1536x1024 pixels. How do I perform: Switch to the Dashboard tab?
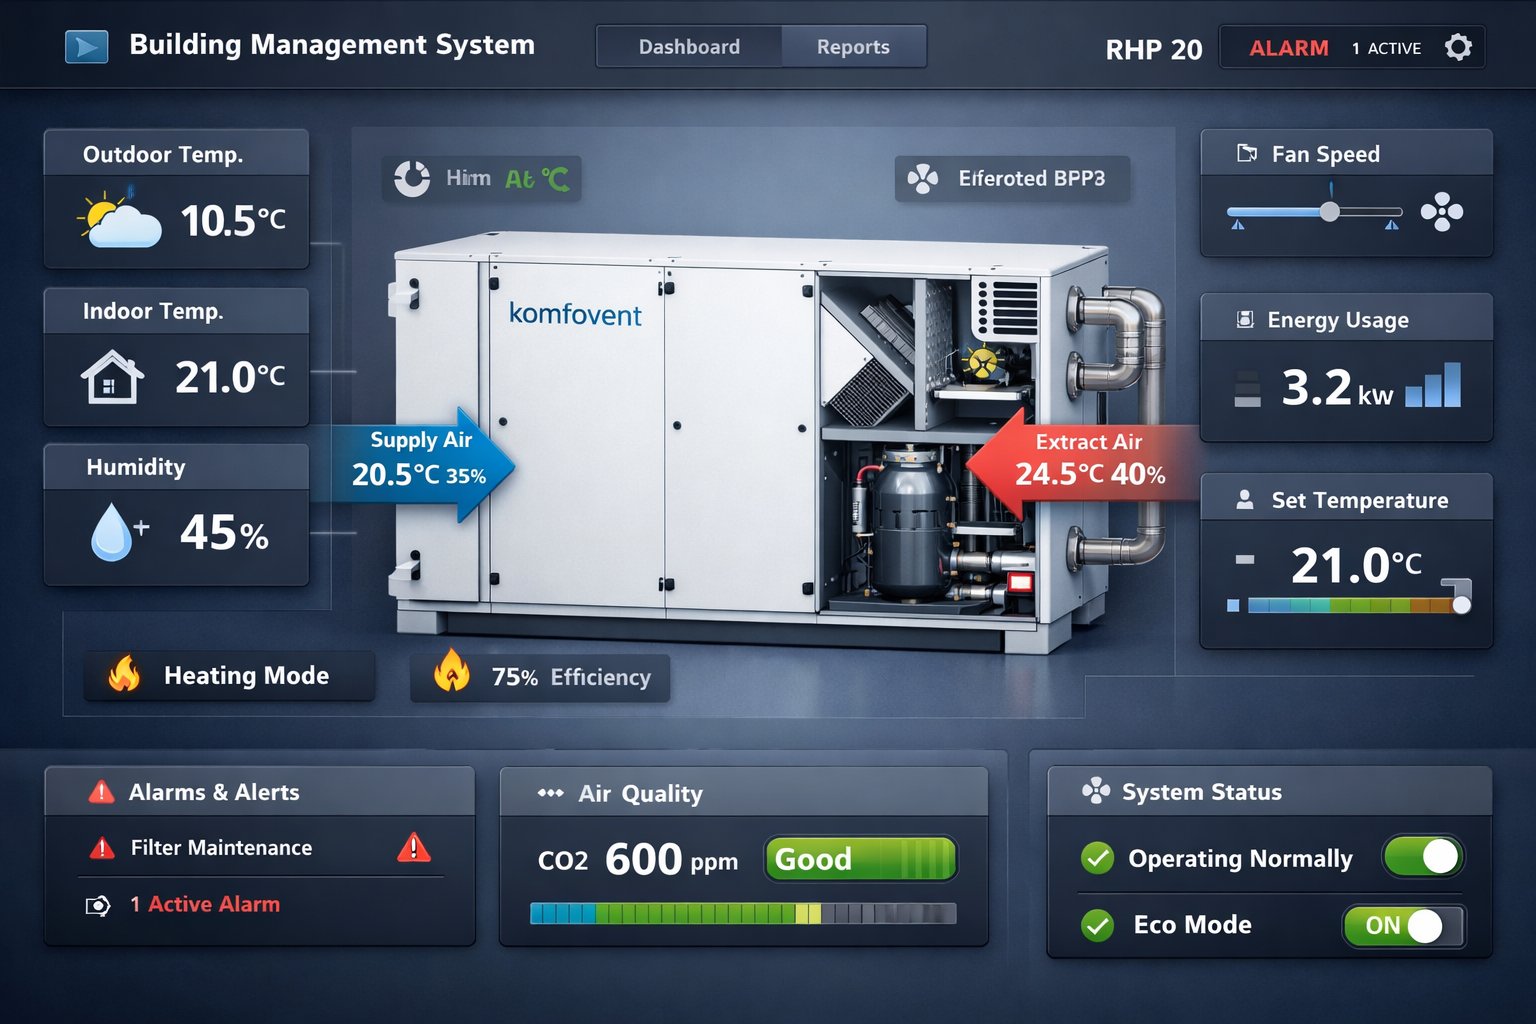(689, 47)
